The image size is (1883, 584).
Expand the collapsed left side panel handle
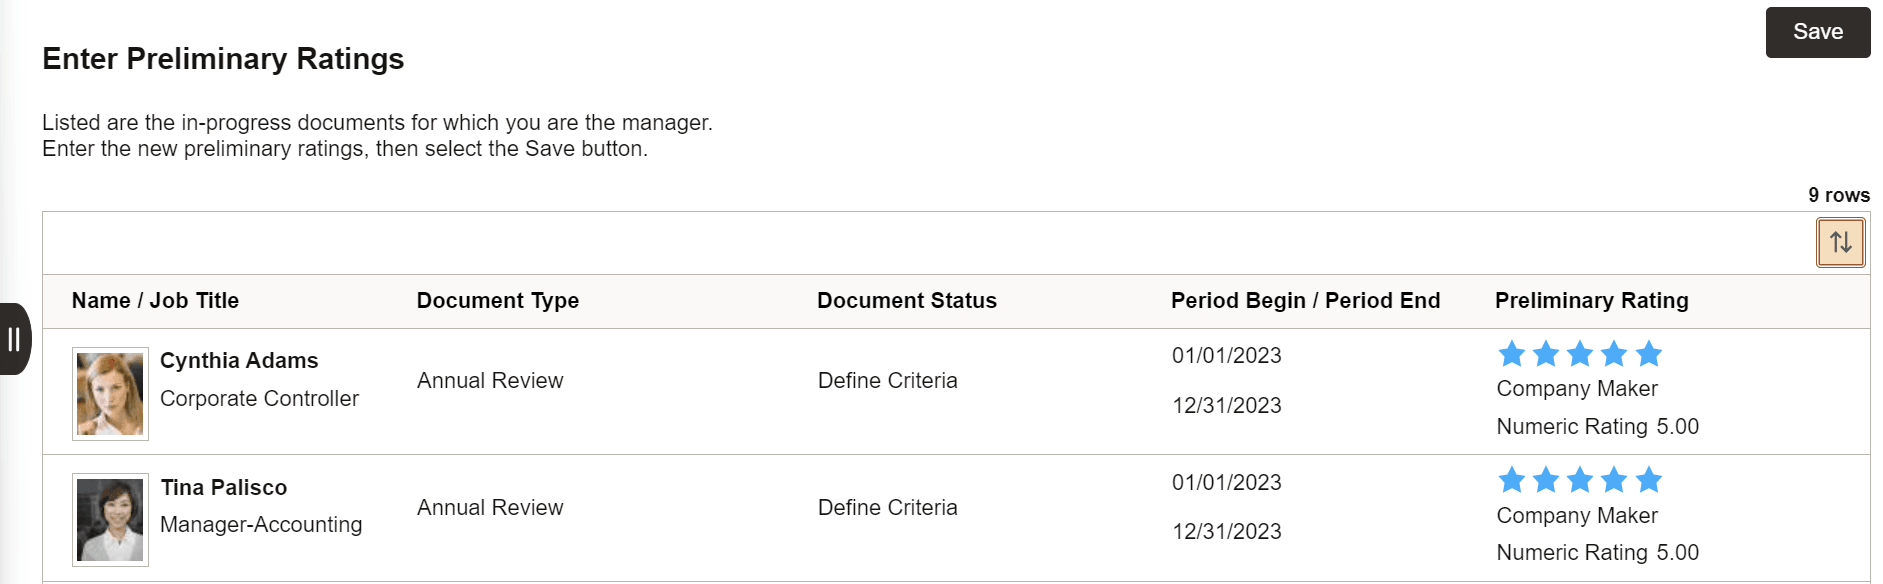tap(14, 339)
